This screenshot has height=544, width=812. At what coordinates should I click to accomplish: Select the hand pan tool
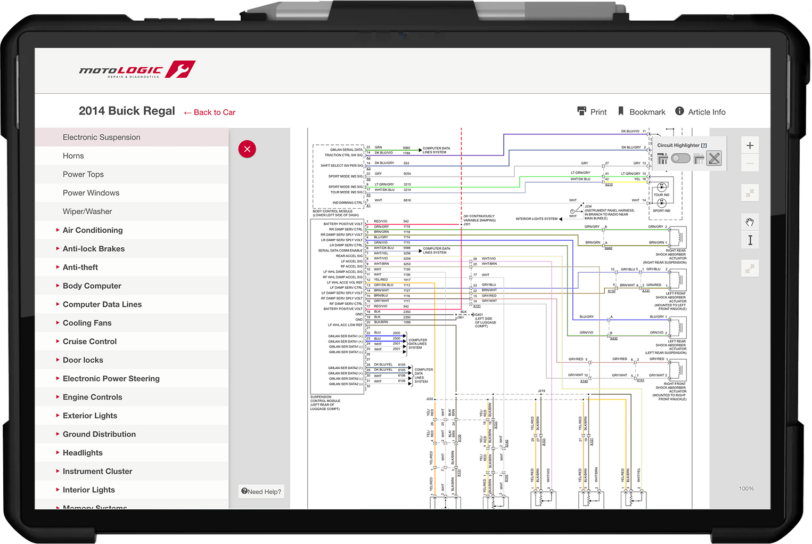[750, 222]
